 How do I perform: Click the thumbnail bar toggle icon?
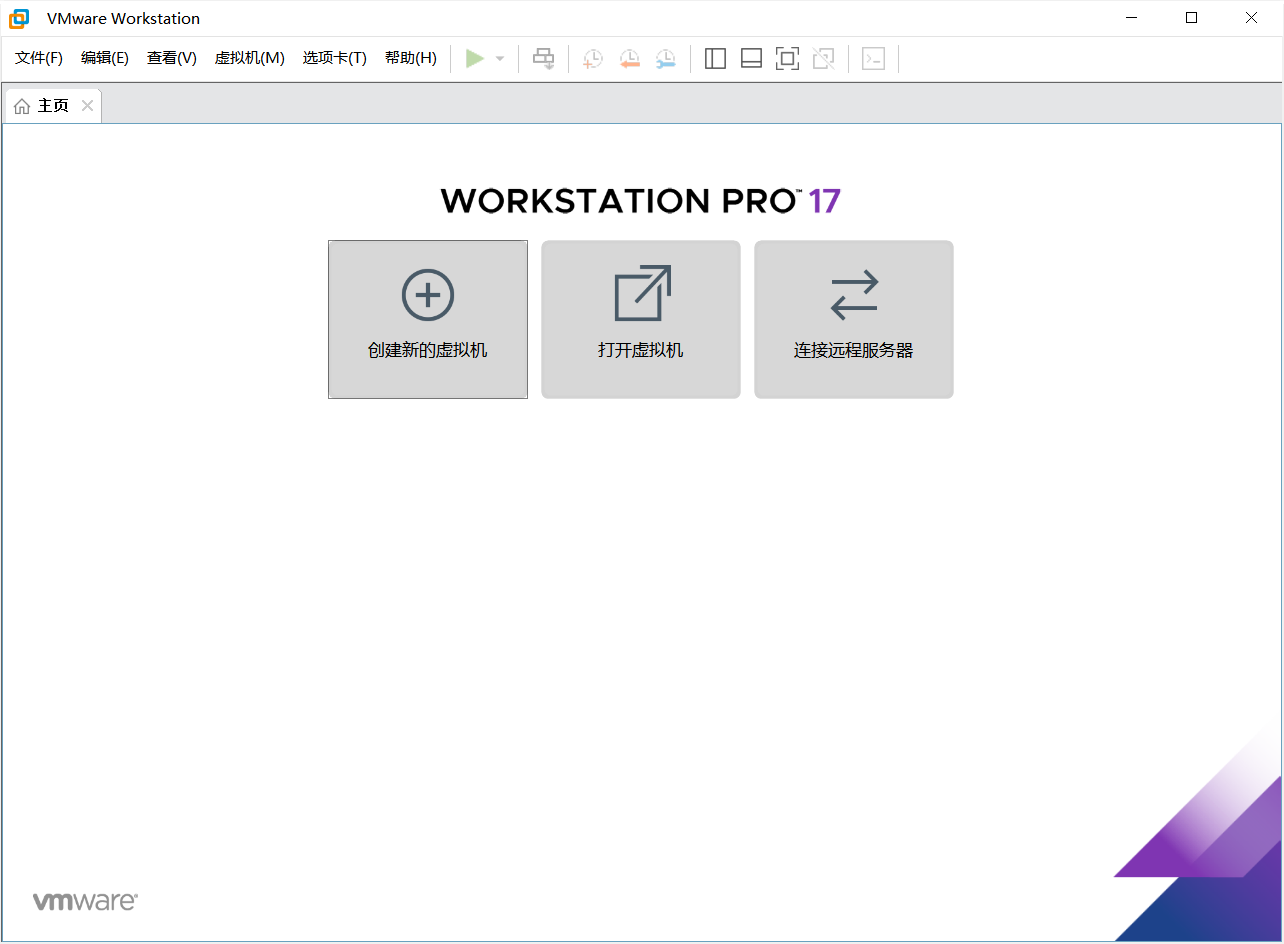(751, 58)
